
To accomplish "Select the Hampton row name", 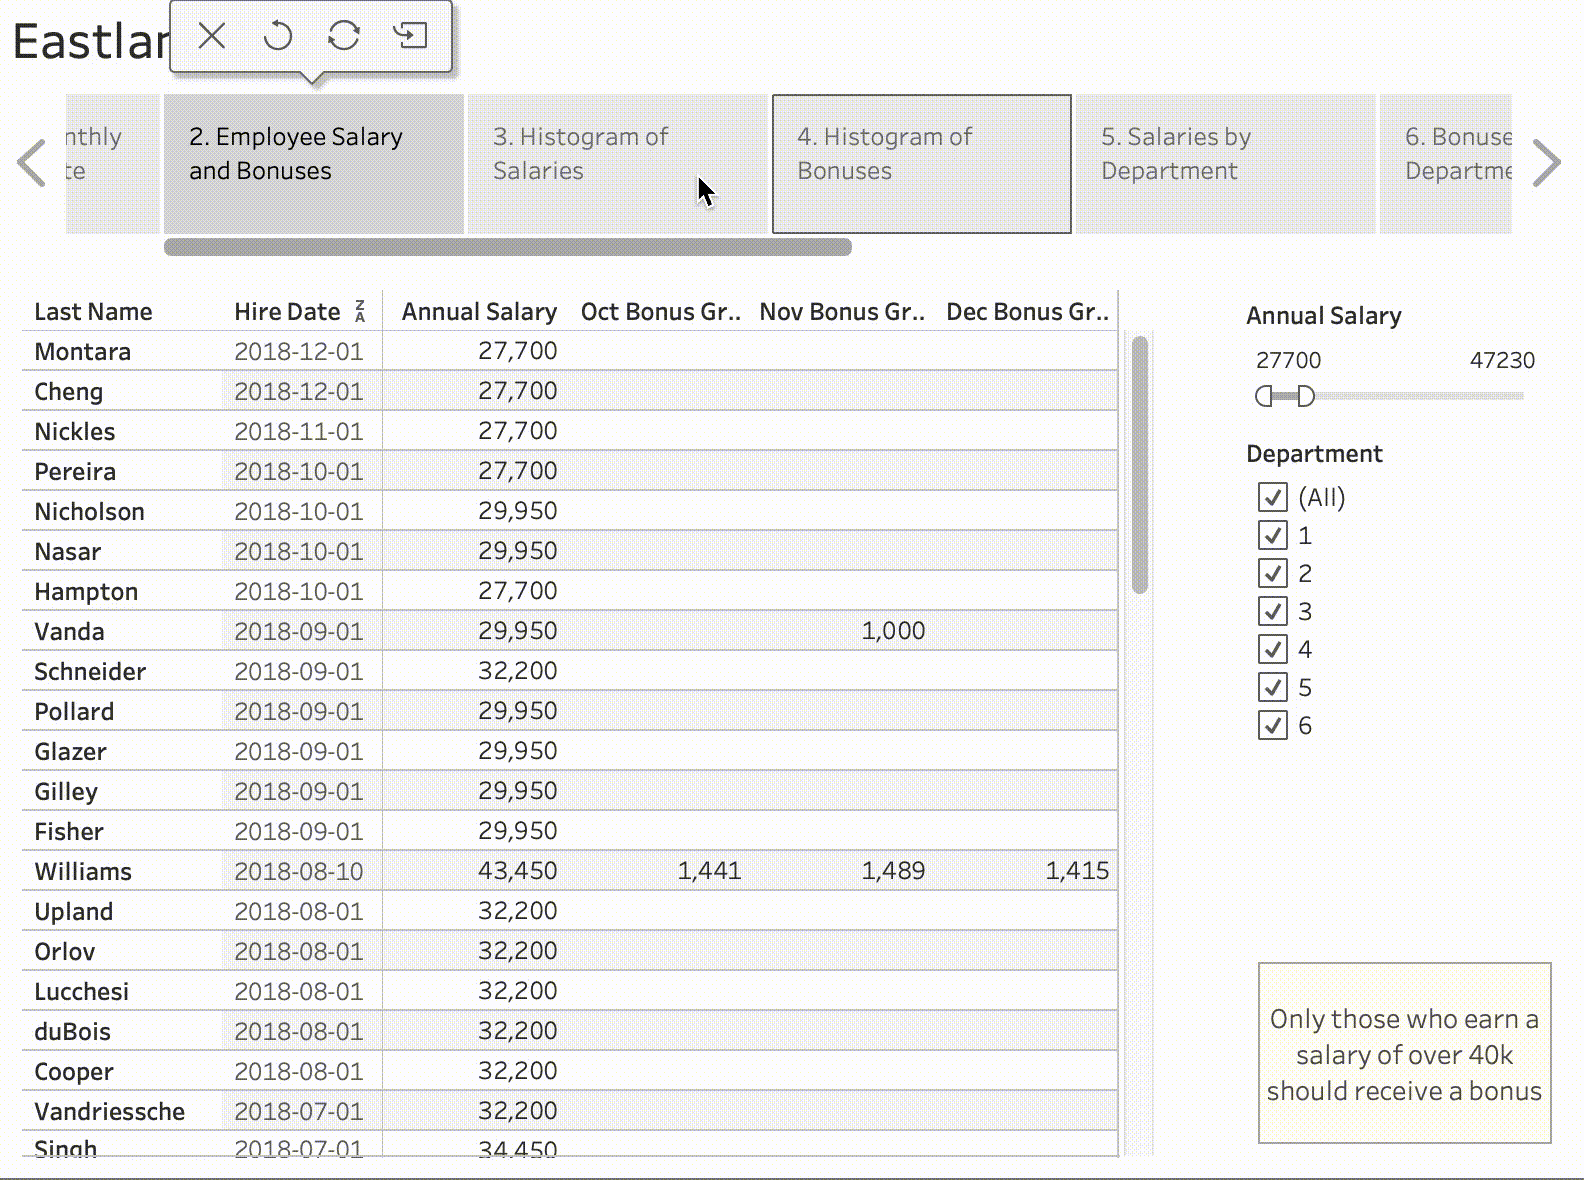I will (x=86, y=592).
